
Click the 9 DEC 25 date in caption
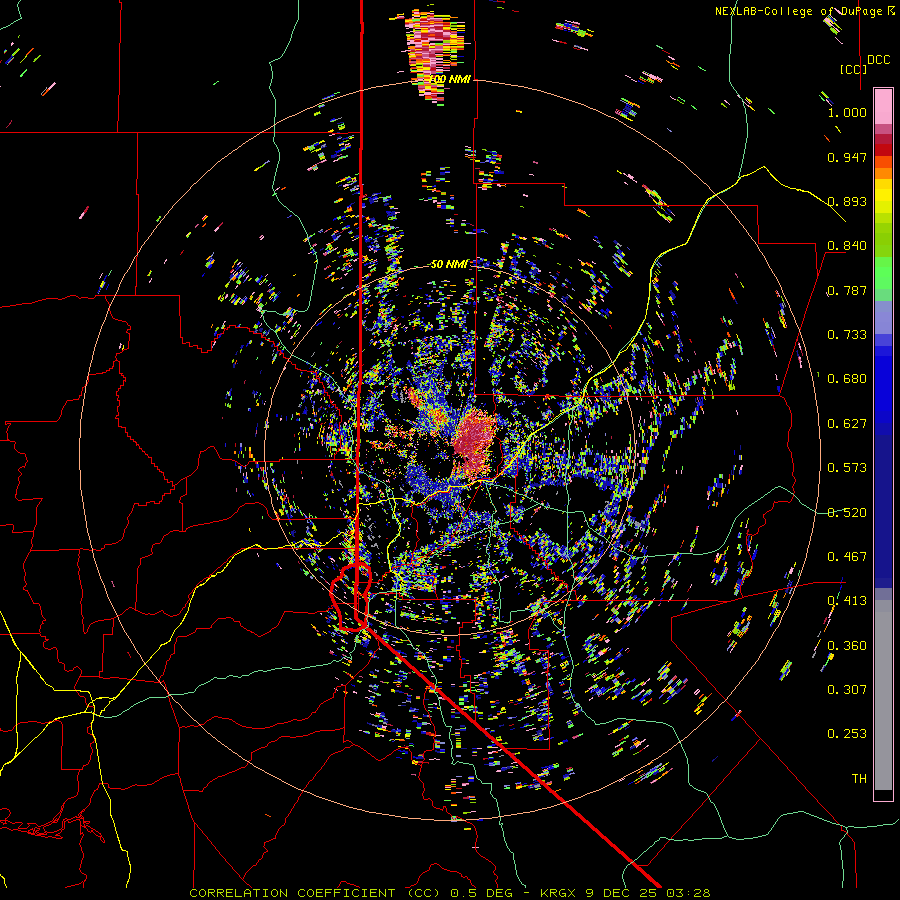click(x=622, y=893)
